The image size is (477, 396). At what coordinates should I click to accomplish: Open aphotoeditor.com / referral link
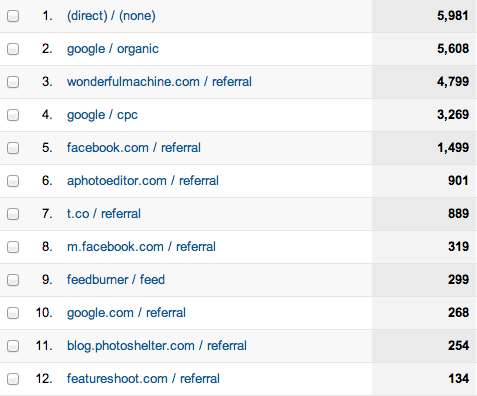pos(143,181)
